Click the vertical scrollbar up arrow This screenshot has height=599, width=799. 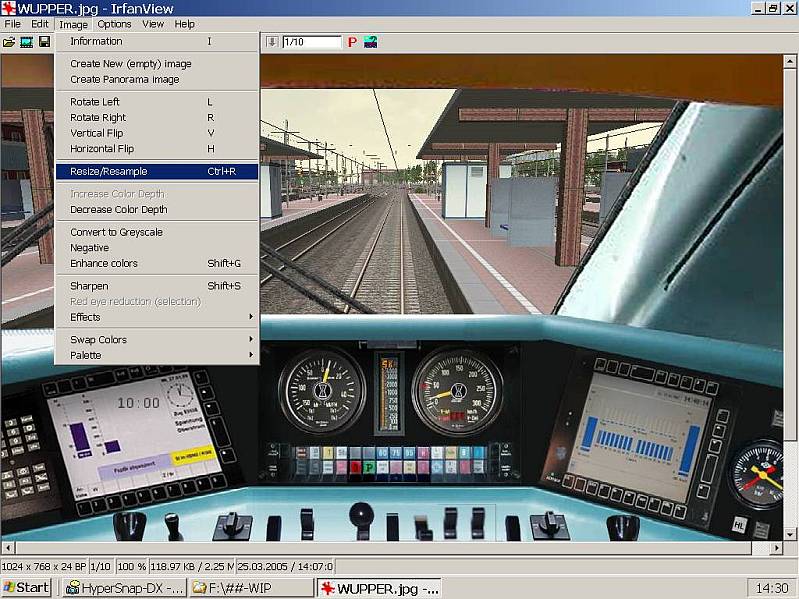[x=789, y=62]
